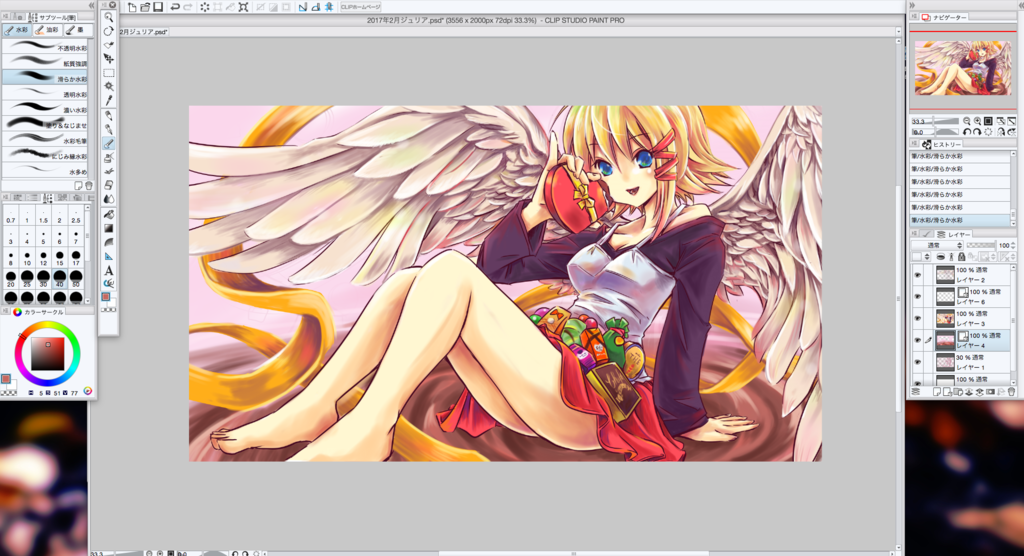Image resolution: width=1024 pixels, height=556 pixels.
Task: Select the Text tool (A icon)
Action: (108, 270)
